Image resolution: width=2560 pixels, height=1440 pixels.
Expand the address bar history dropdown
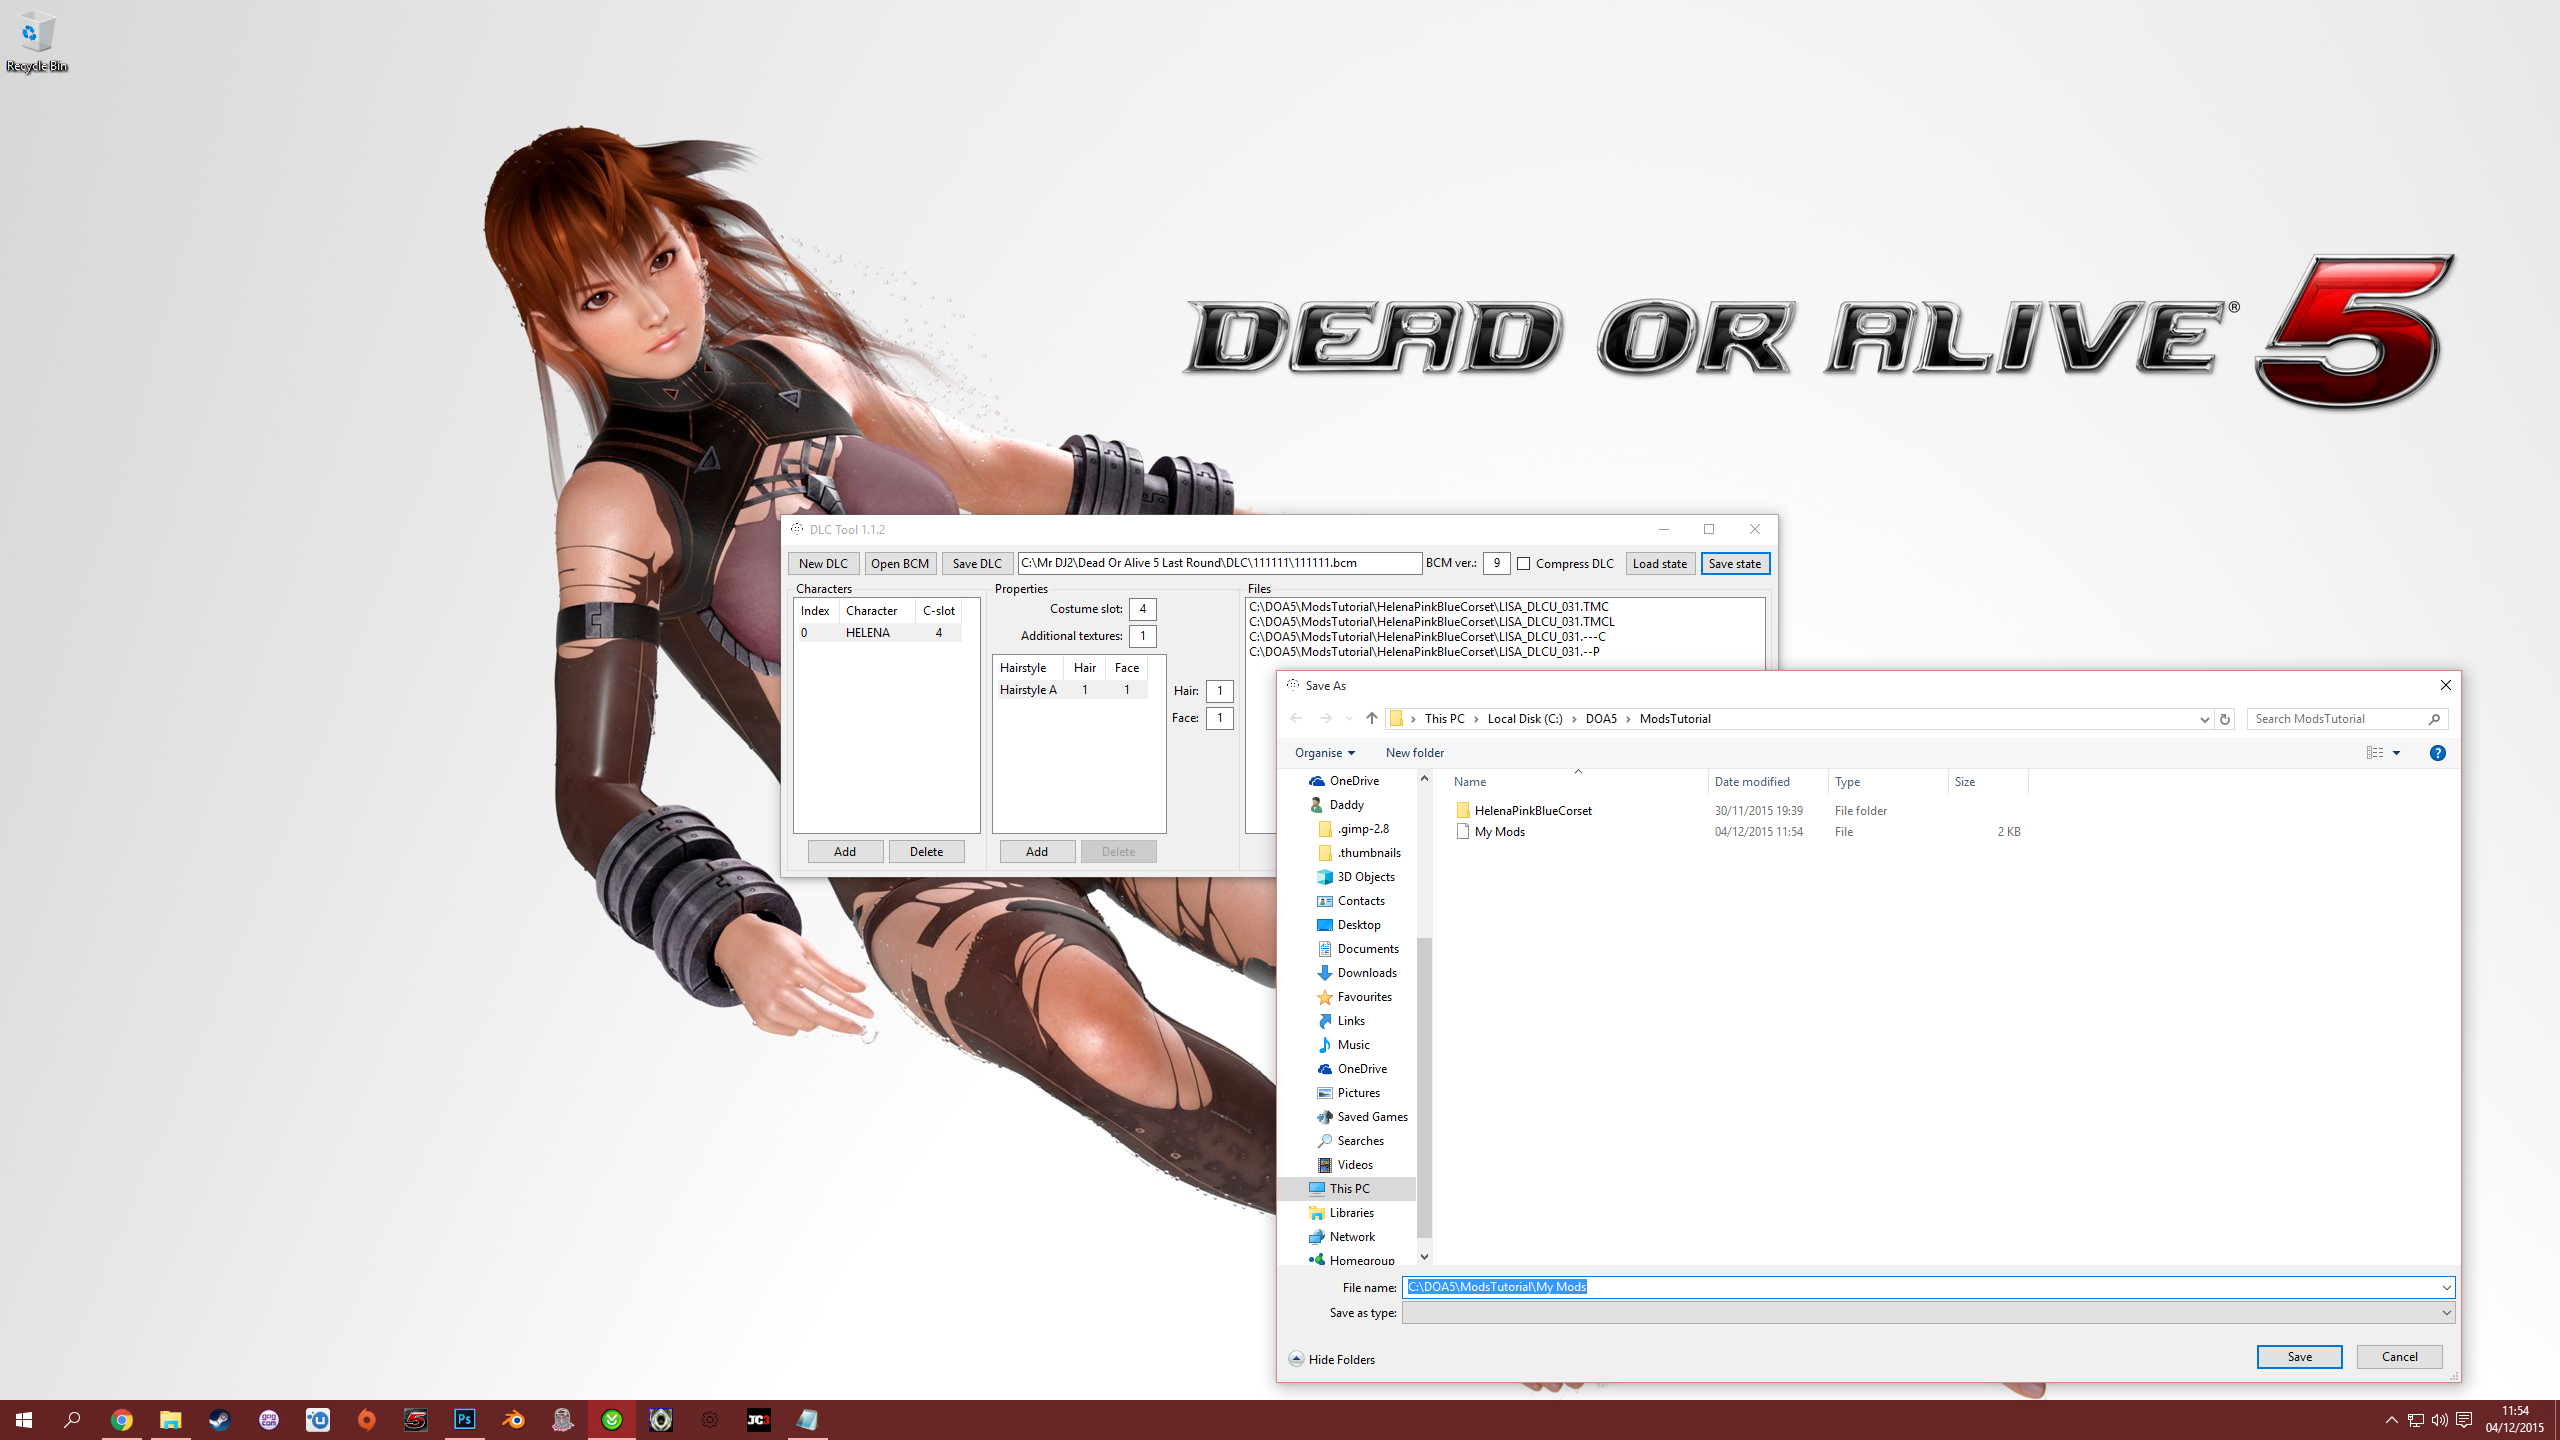tap(2204, 719)
